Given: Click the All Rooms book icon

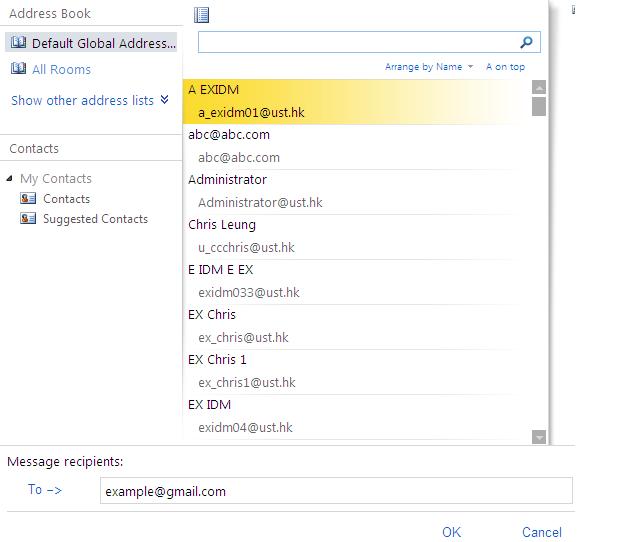Looking at the screenshot, I should click(18, 69).
